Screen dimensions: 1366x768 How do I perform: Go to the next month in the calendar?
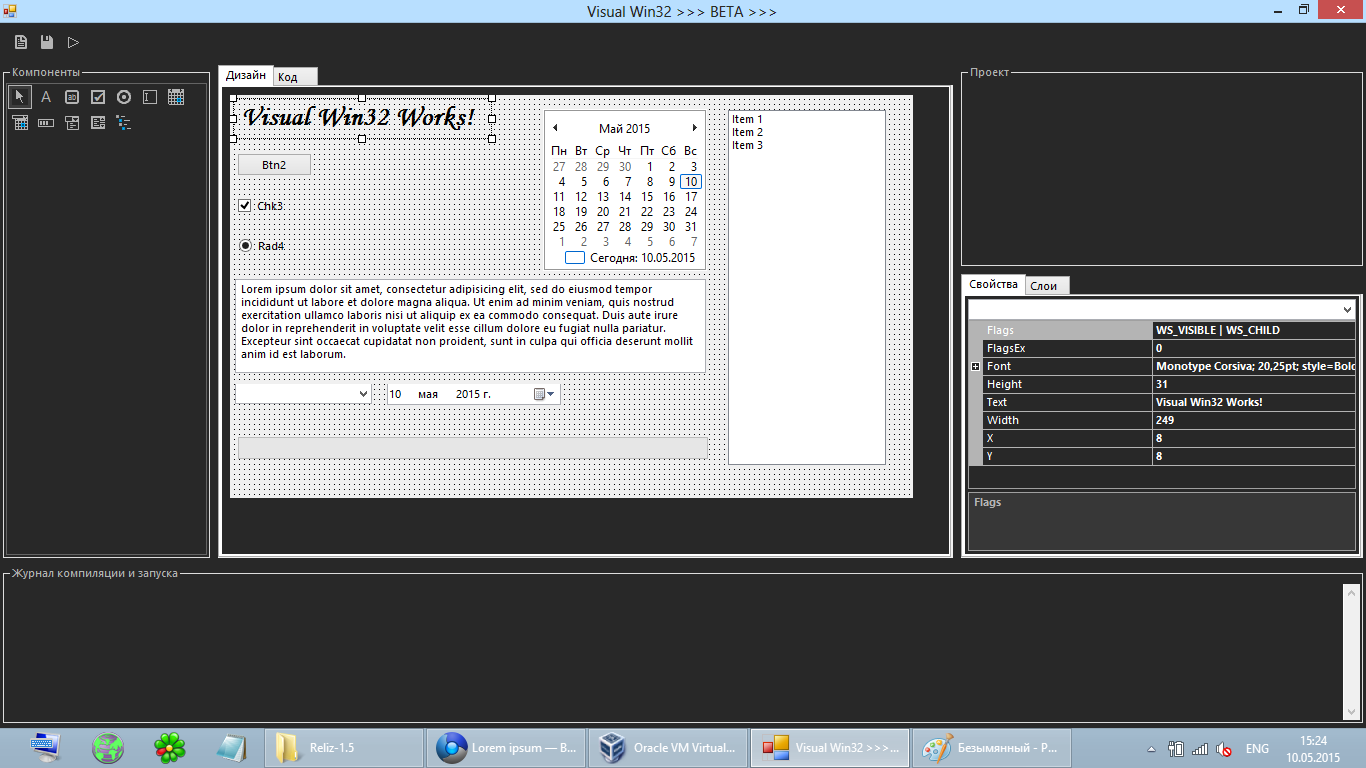695,128
